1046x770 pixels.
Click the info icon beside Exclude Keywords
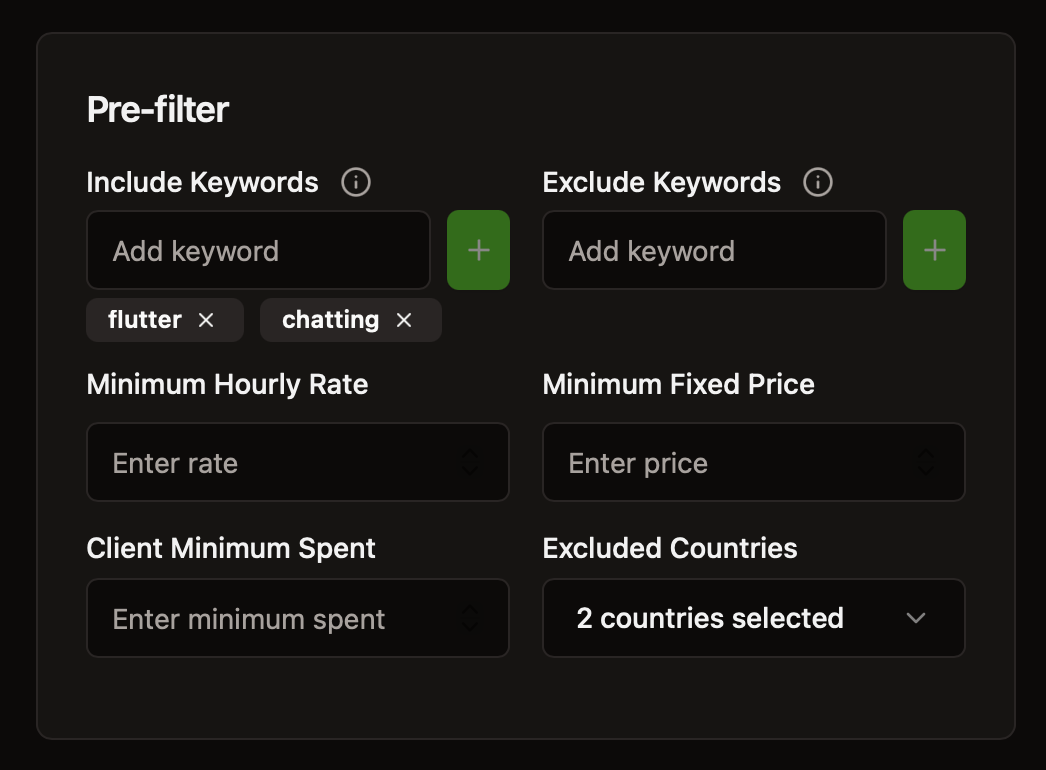coord(818,183)
